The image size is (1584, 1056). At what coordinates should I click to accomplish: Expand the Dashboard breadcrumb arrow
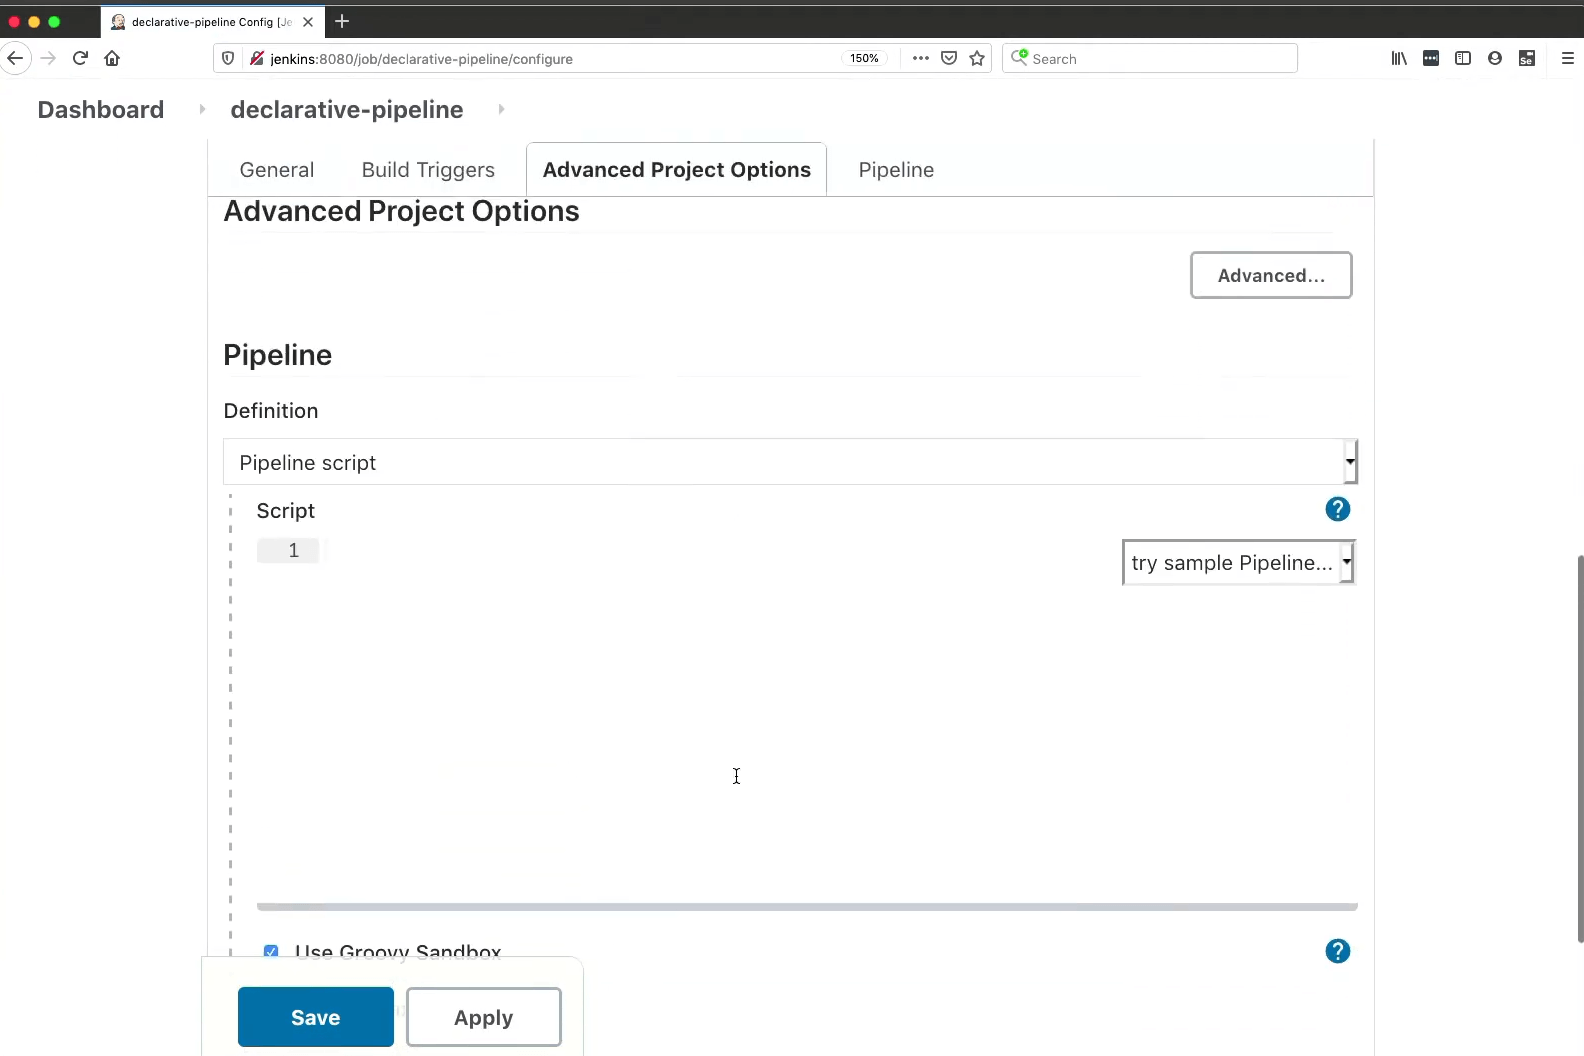pos(202,109)
